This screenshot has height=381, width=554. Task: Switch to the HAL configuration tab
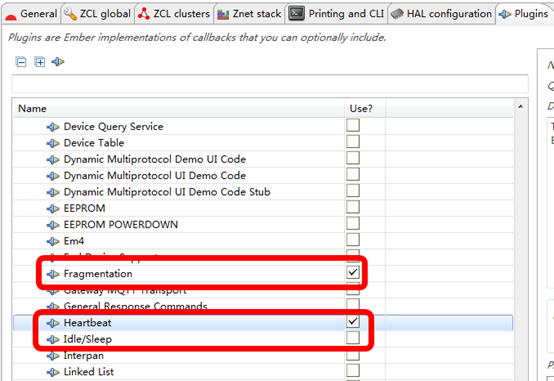coord(441,14)
